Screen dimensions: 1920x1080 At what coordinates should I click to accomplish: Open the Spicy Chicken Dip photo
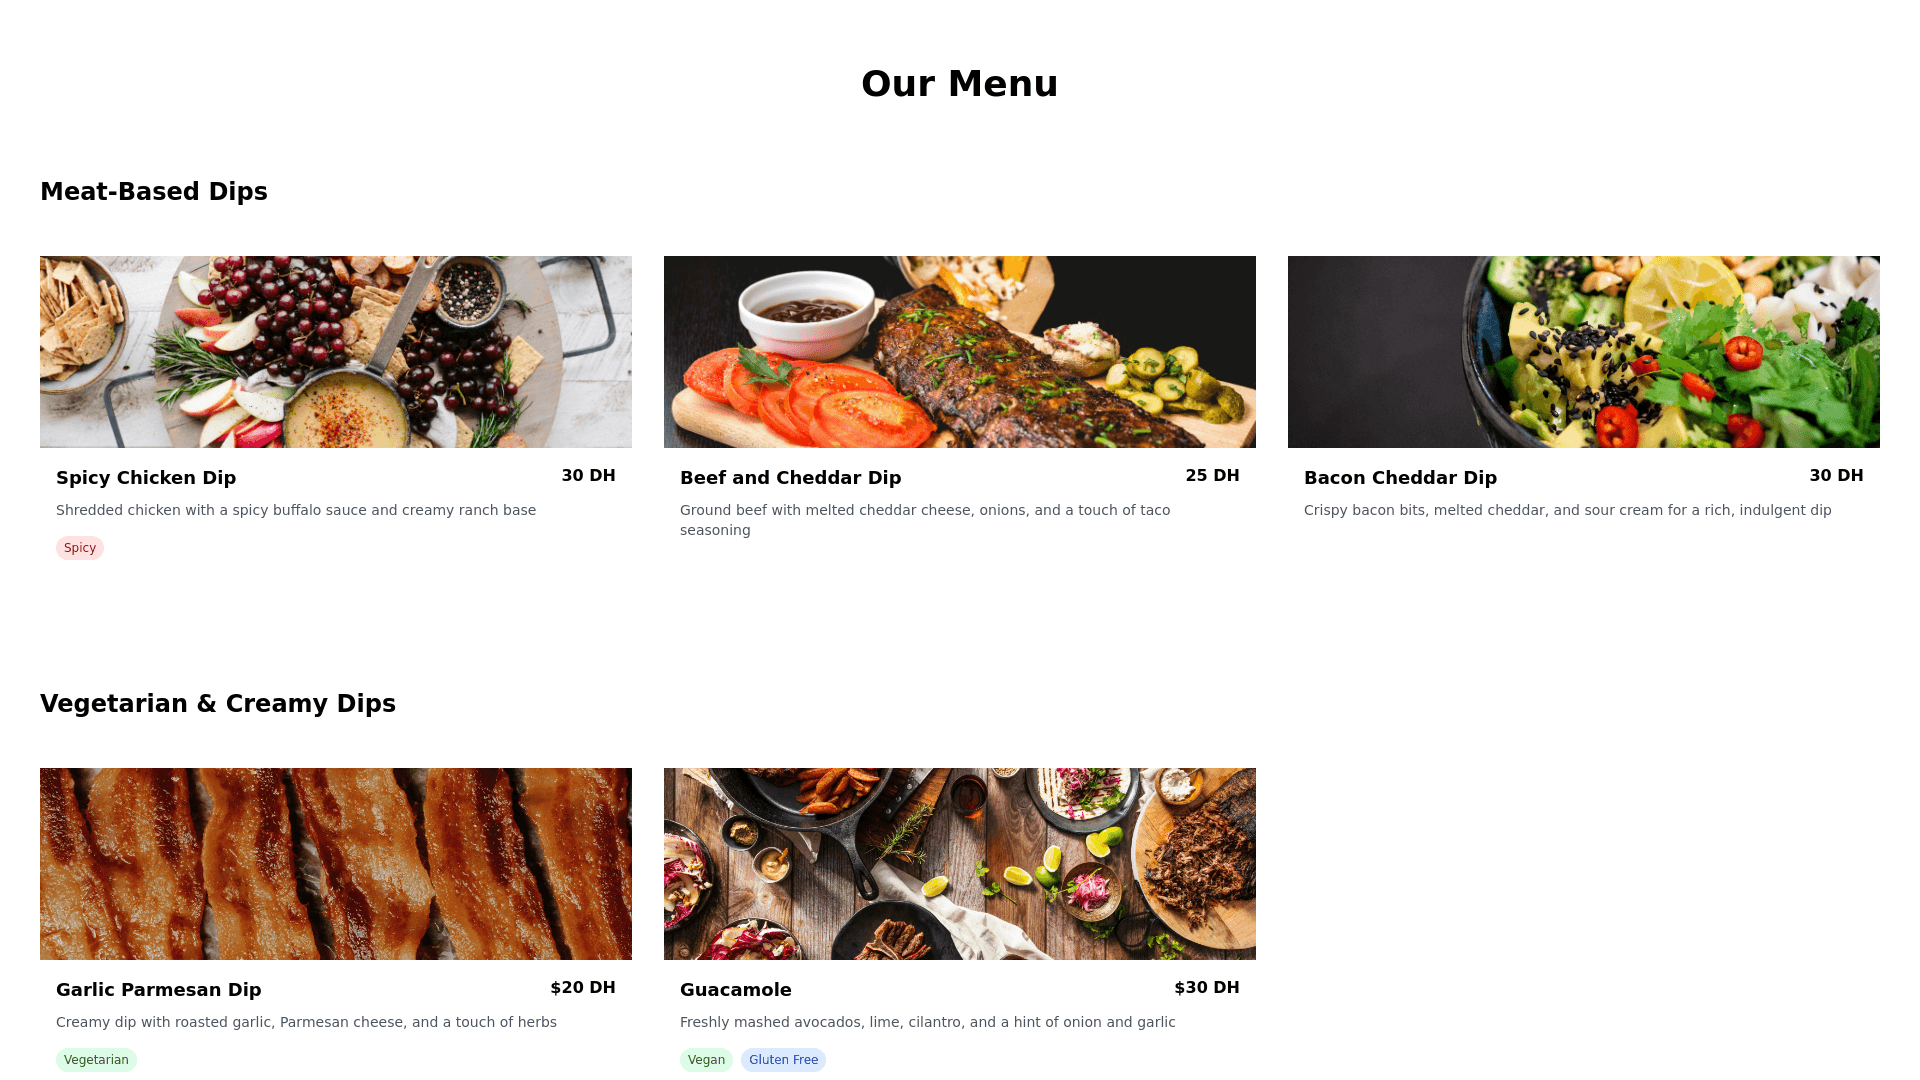tap(336, 352)
